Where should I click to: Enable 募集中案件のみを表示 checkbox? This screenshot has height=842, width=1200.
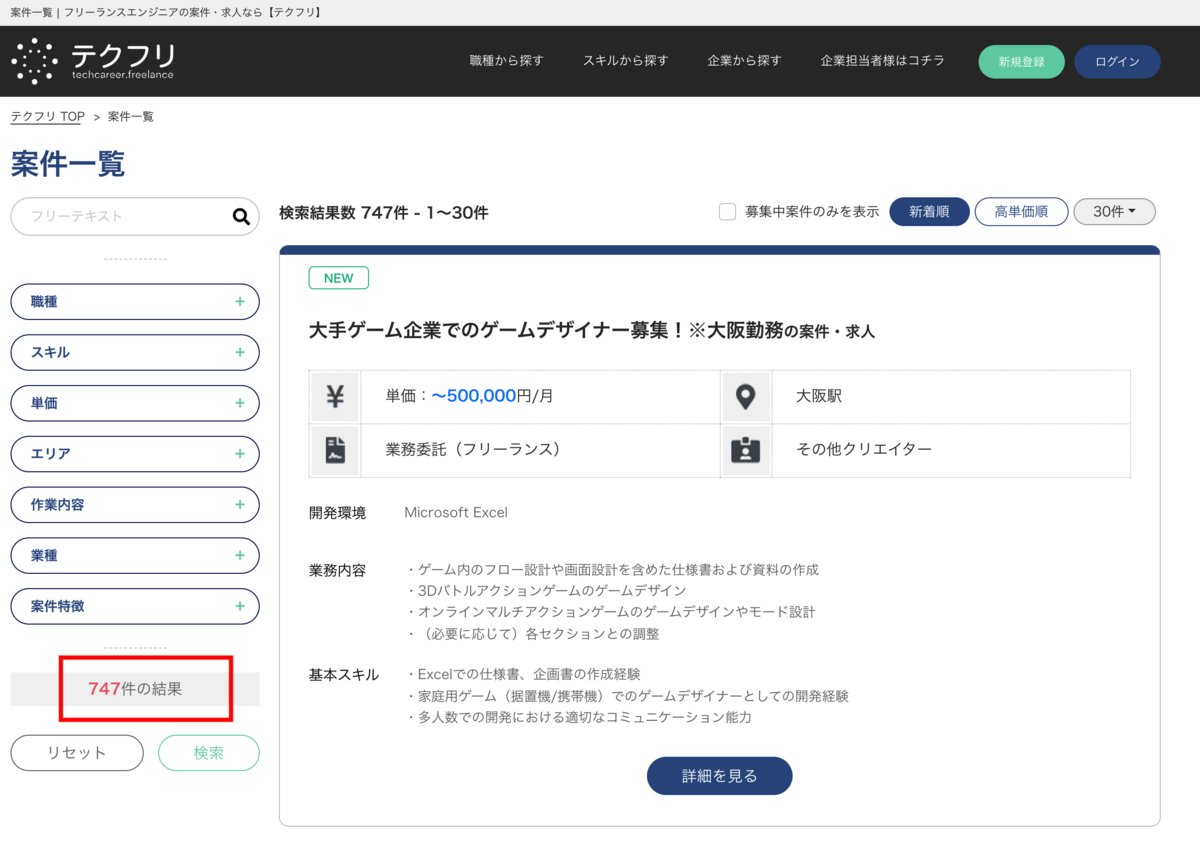pos(728,212)
